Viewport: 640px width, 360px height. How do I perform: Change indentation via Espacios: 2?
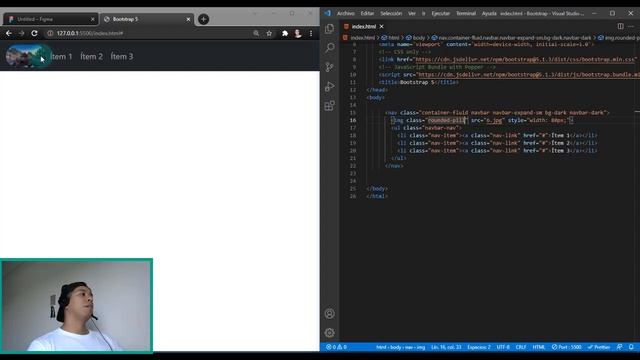pyautogui.click(x=479, y=347)
